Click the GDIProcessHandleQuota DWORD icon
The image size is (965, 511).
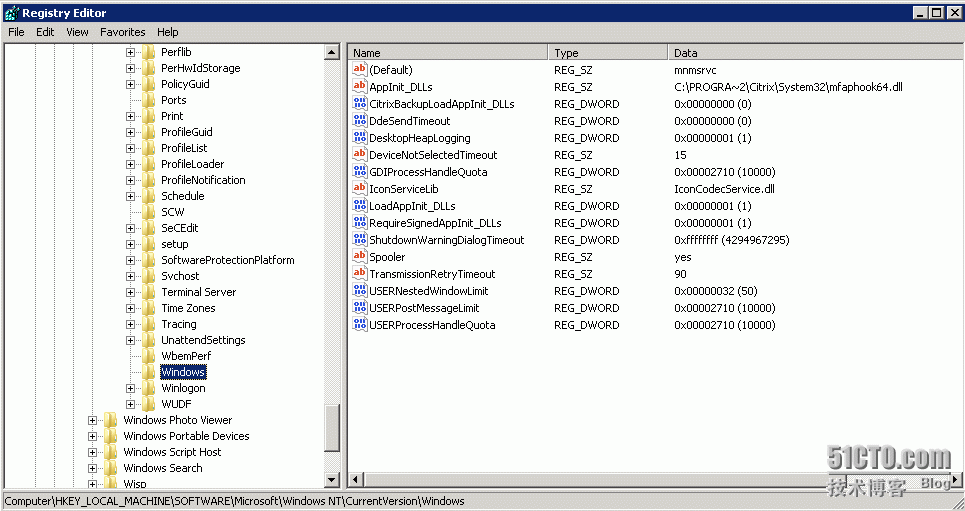coord(359,172)
